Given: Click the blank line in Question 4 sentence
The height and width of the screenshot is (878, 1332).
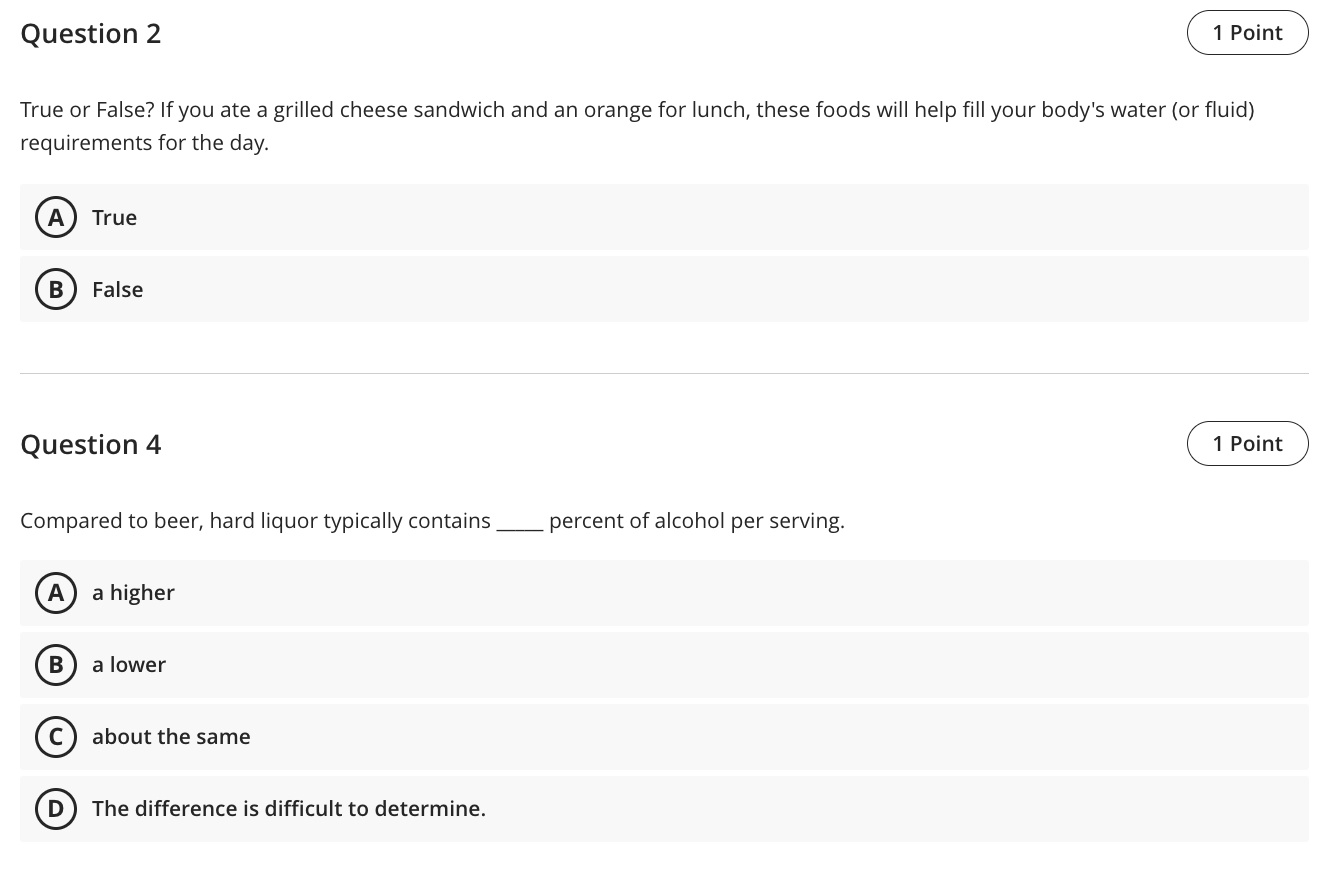Looking at the screenshot, I should point(520,529).
